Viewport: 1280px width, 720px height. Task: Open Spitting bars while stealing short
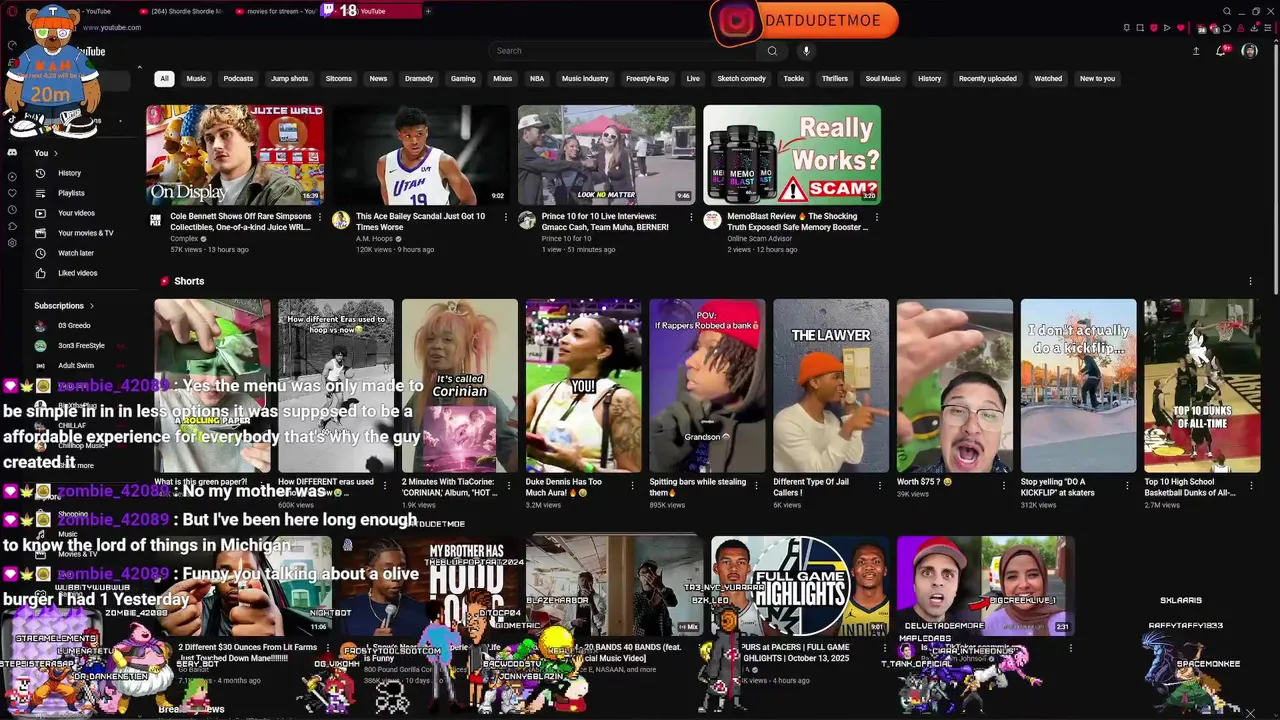tap(707, 385)
